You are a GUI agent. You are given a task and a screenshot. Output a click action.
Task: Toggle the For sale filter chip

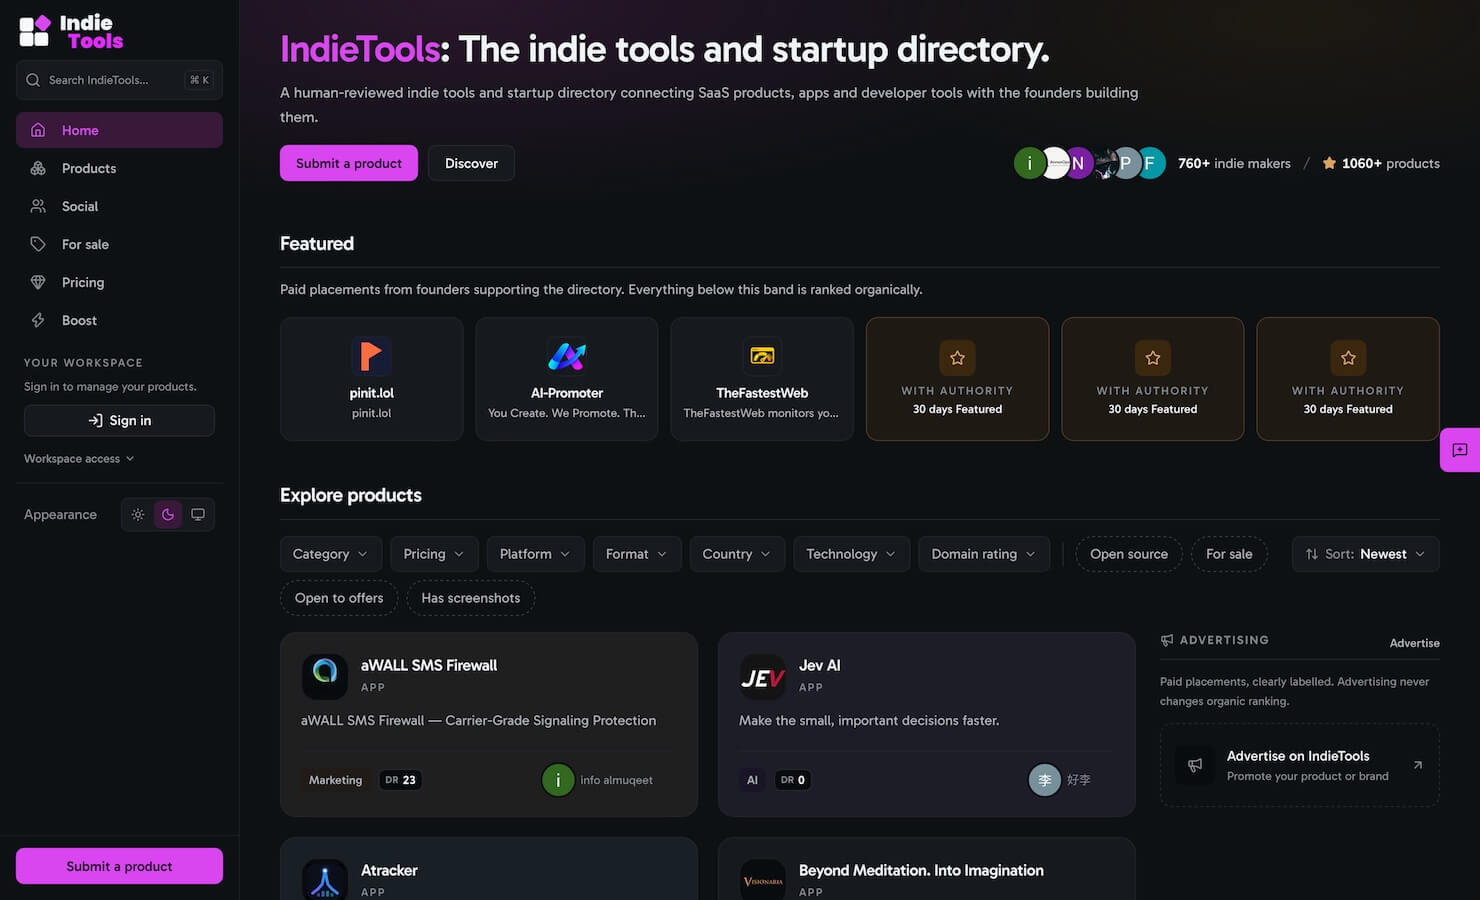(1229, 554)
